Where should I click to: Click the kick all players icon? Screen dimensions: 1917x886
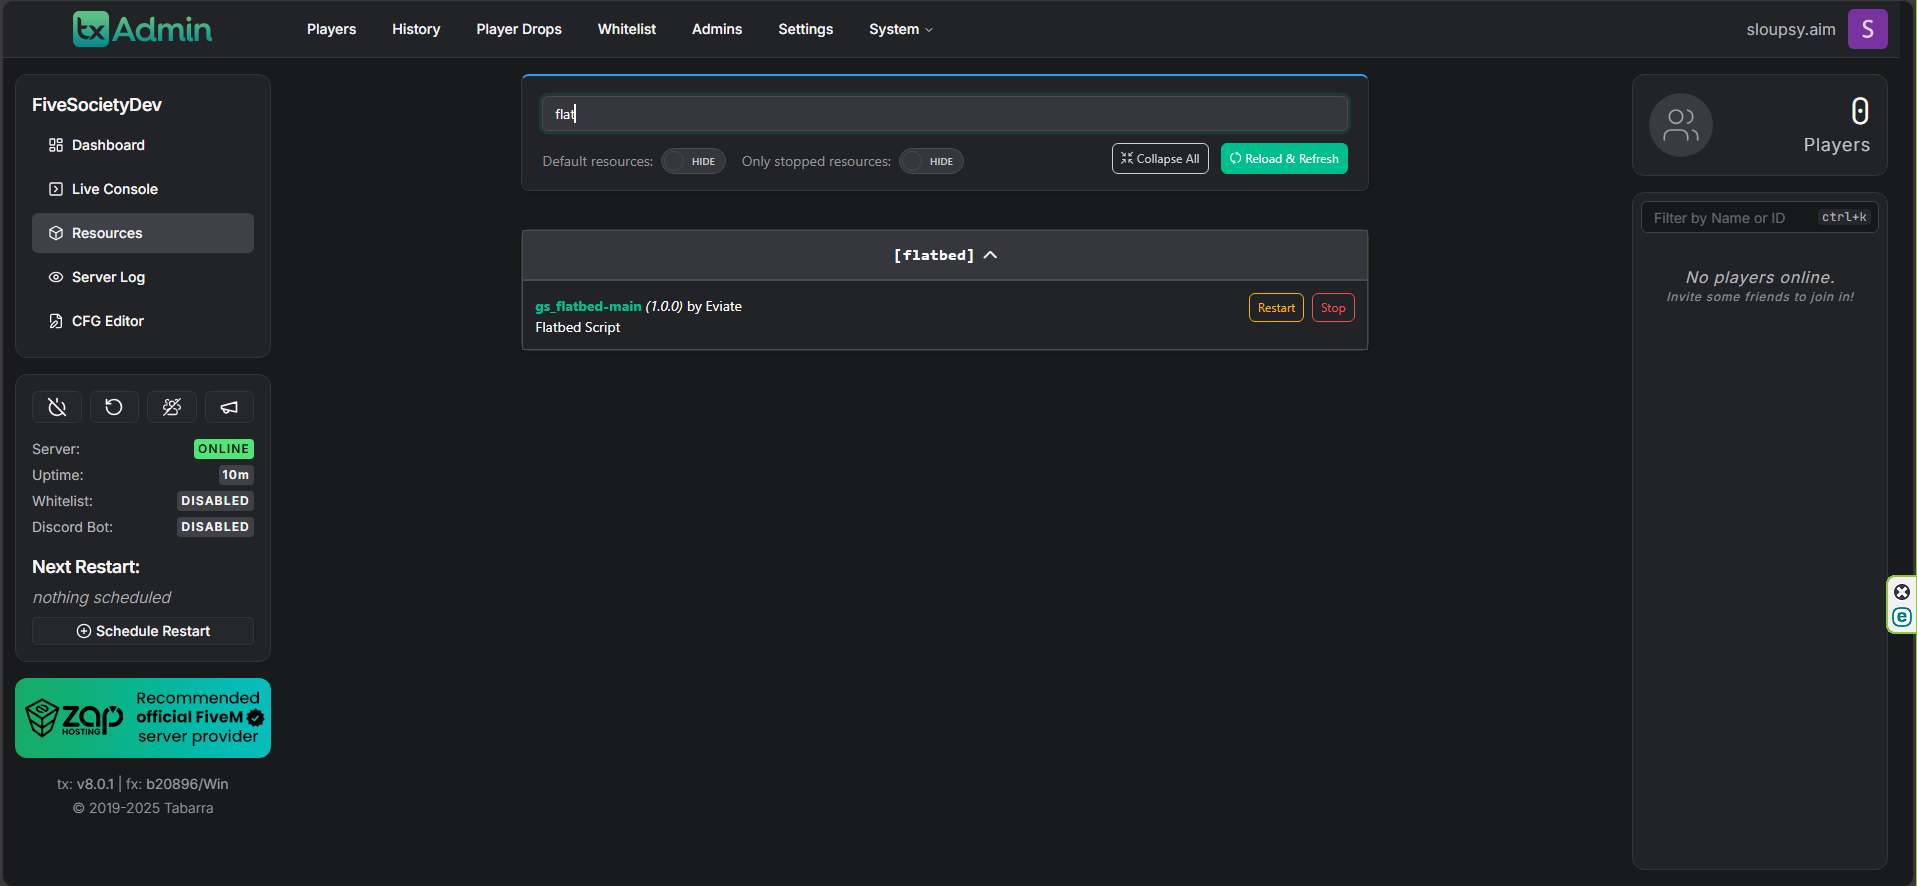coord(172,407)
